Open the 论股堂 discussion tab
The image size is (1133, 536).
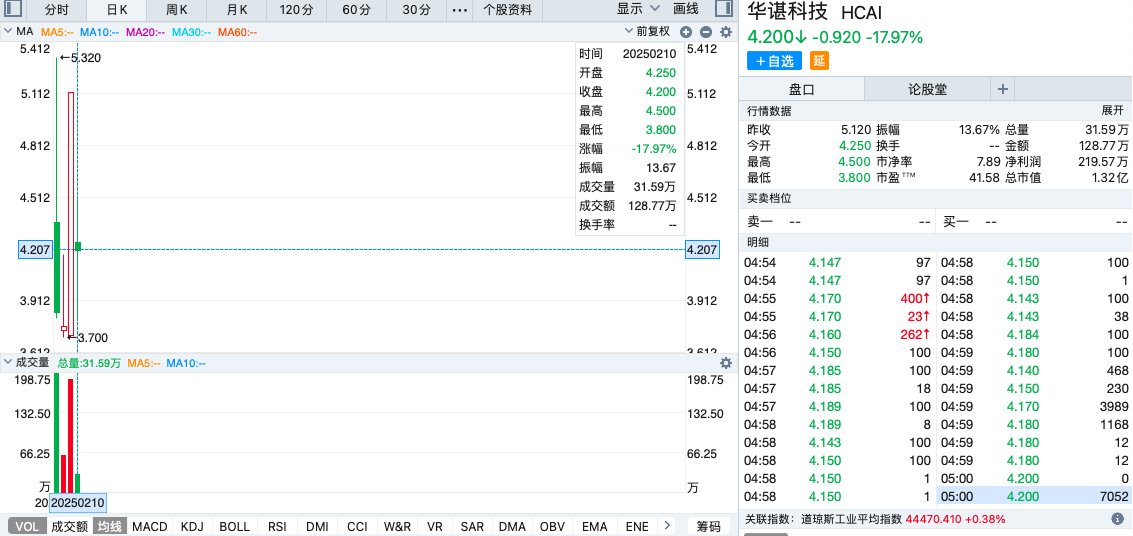click(x=927, y=89)
